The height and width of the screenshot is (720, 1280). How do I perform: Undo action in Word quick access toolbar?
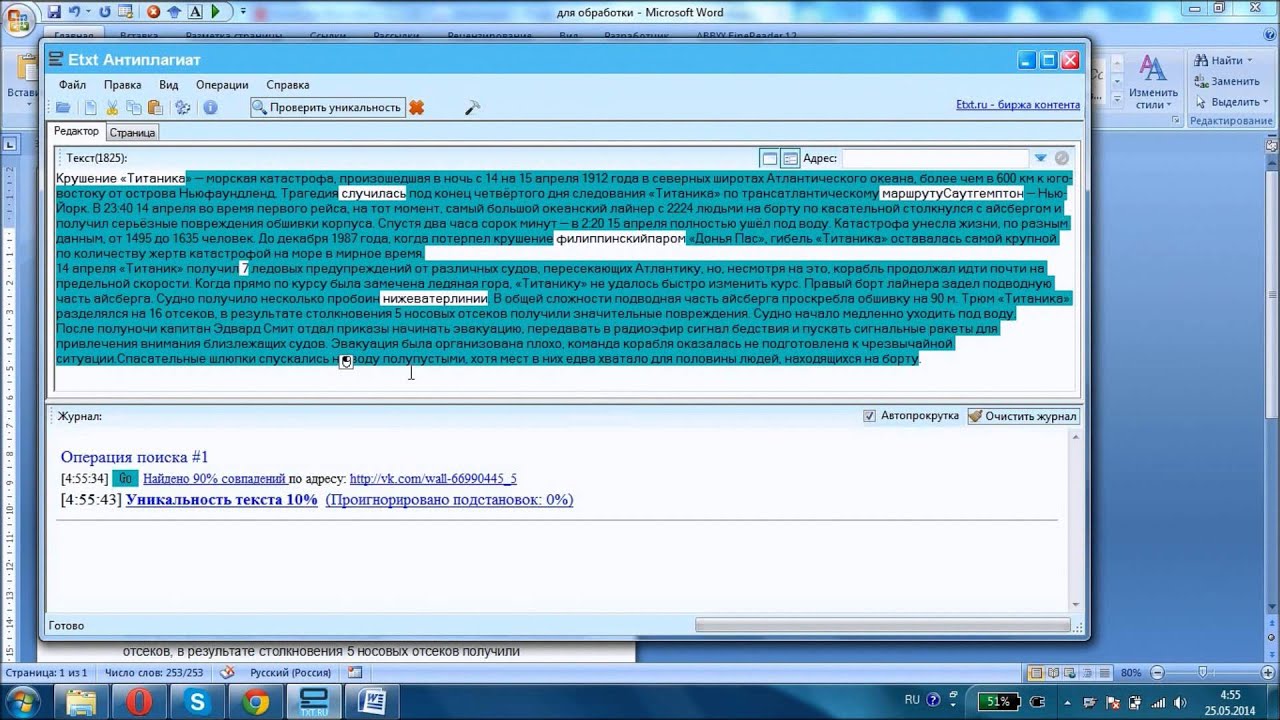tap(75, 12)
